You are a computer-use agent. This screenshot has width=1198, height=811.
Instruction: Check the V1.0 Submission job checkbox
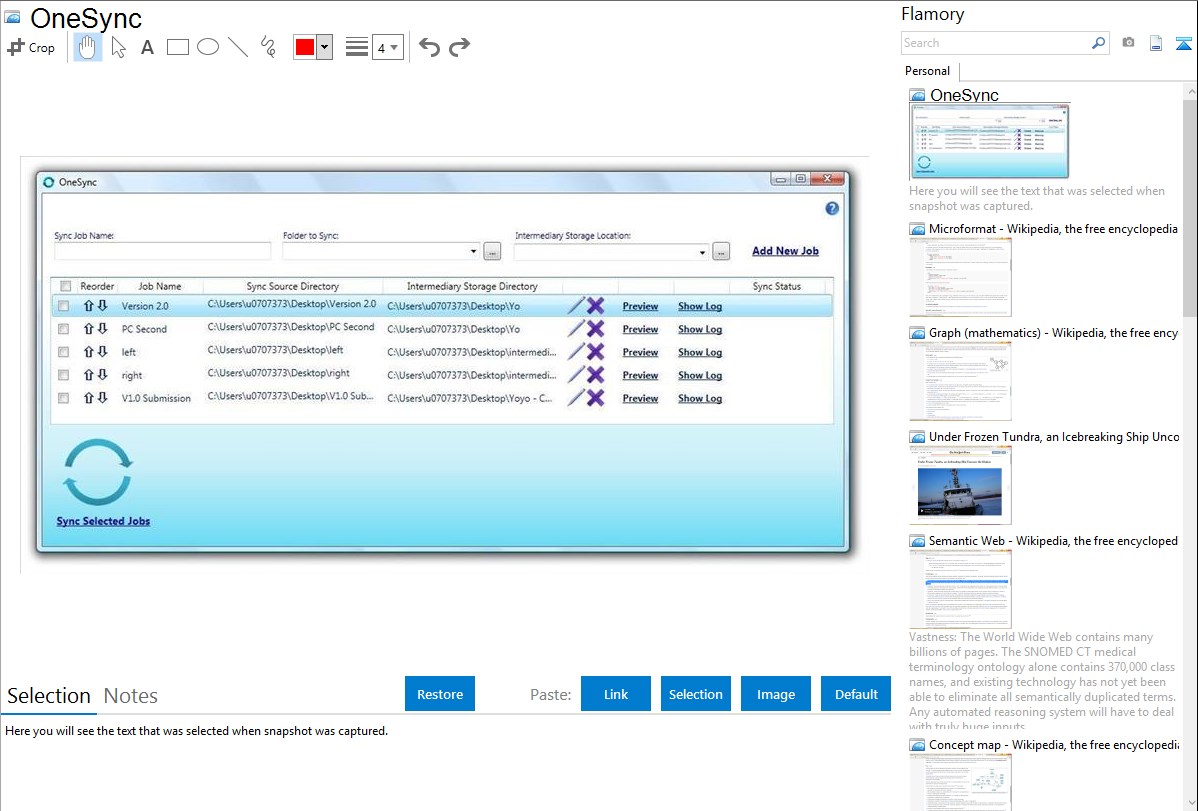63,397
